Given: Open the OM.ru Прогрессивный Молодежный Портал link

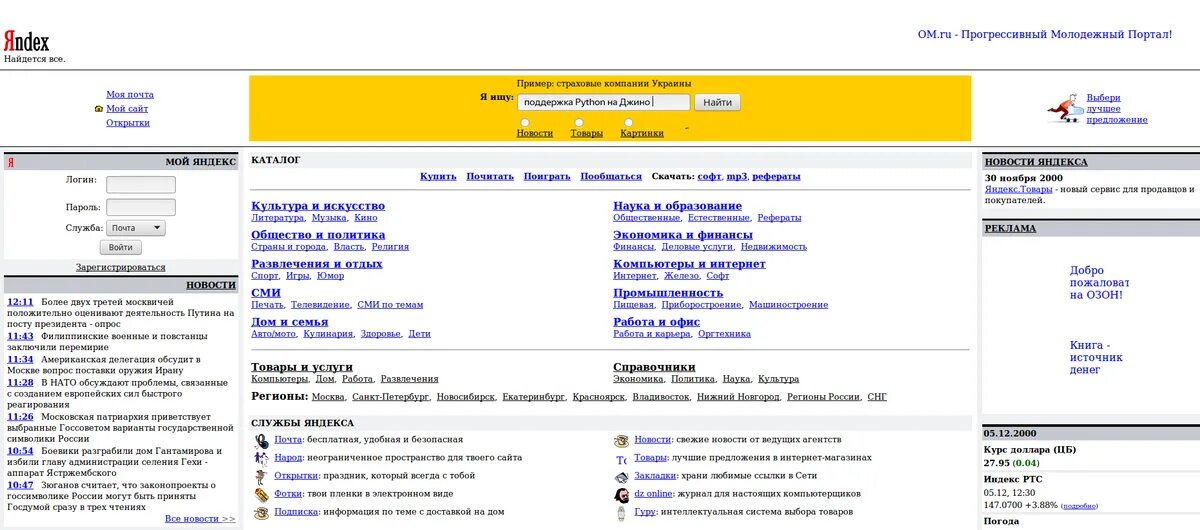Looking at the screenshot, I should point(1045,34).
